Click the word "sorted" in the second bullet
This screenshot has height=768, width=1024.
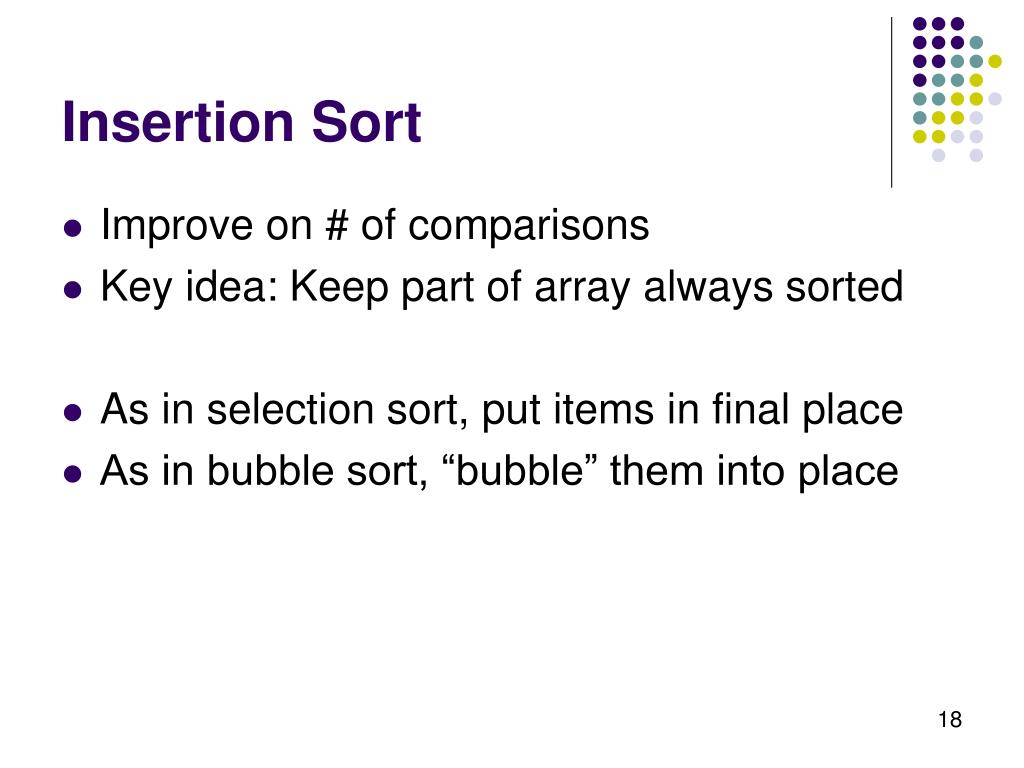pos(844,287)
